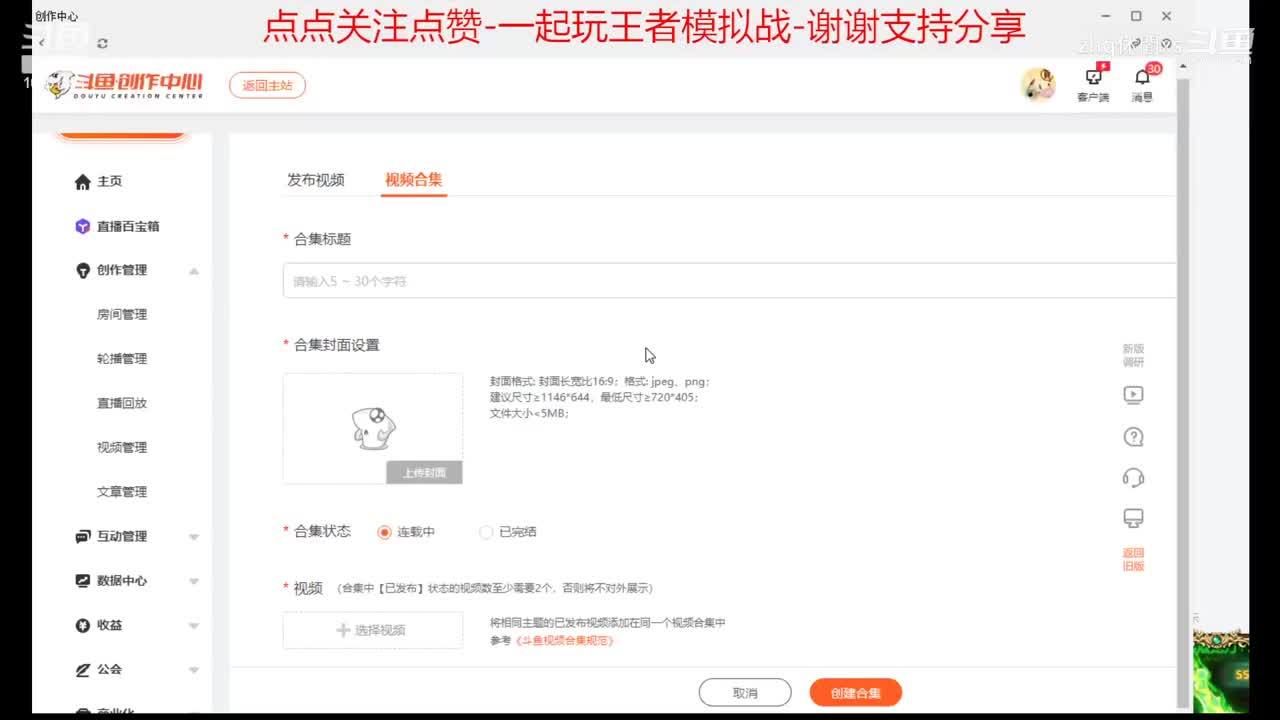The width and height of the screenshot is (1280, 720).
Task: Click the 合集标题 title input field
Action: 729,281
